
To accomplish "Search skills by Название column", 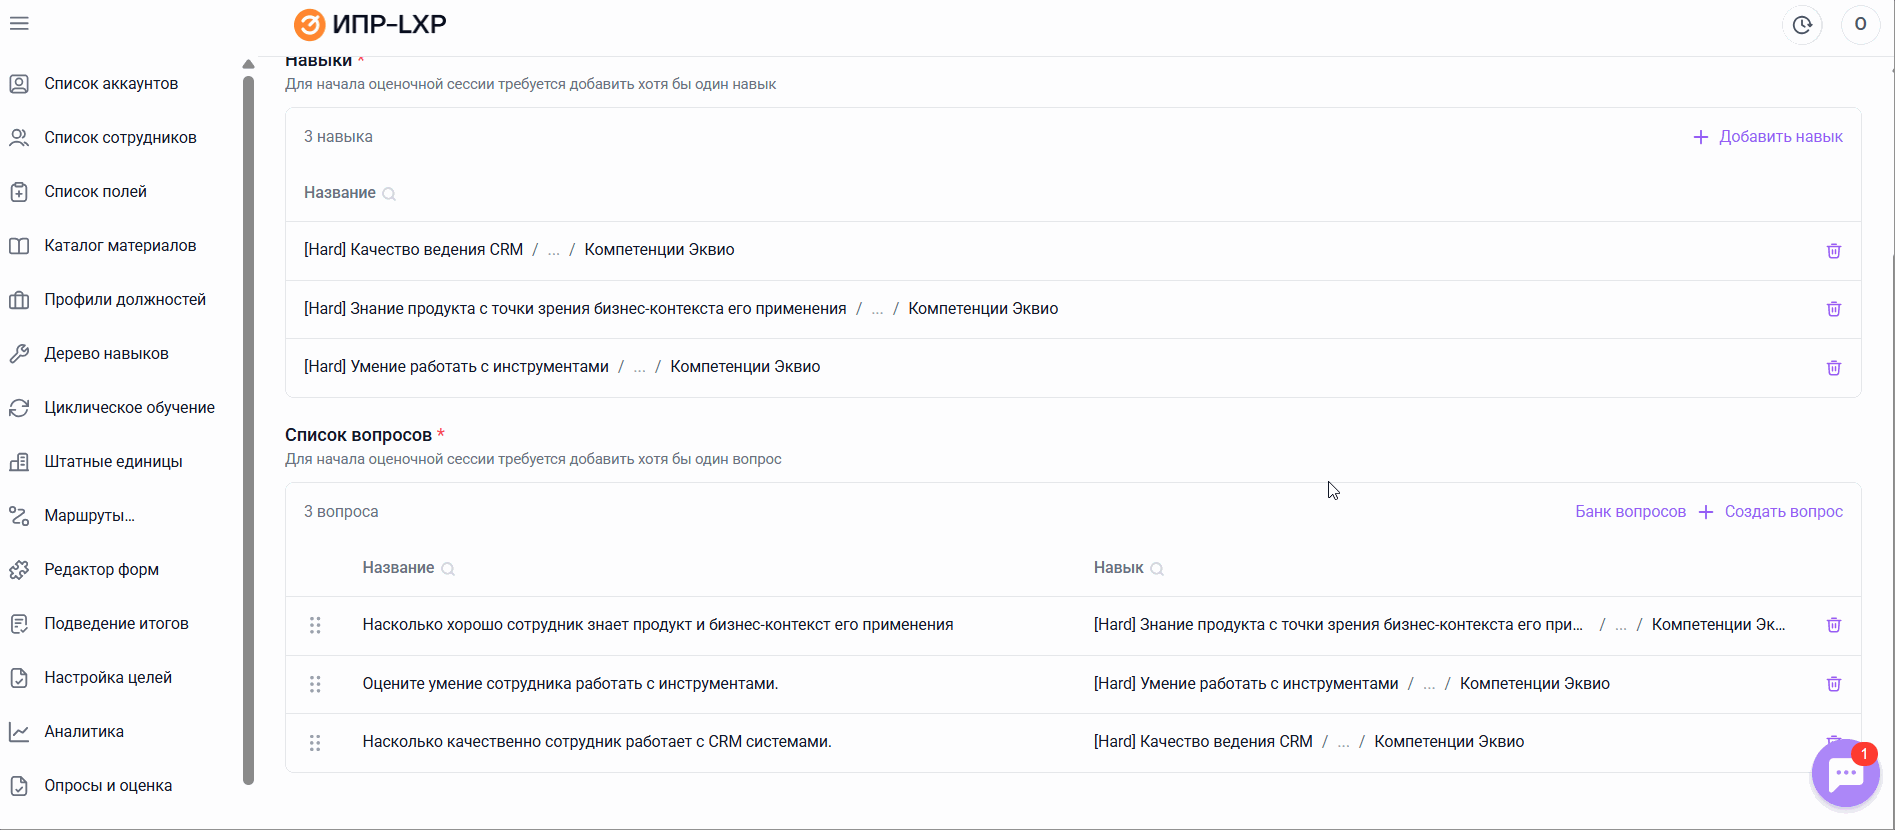I will [x=389, y=194].
